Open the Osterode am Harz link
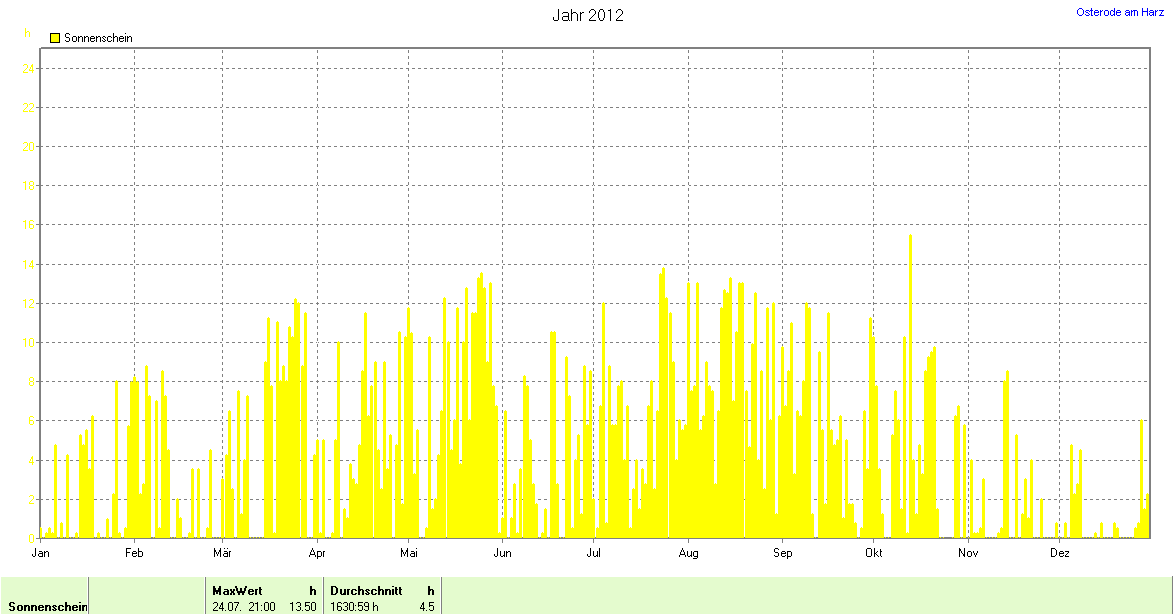Image resolution: width=1173 pixels, height=614 pixels. 1121,12
